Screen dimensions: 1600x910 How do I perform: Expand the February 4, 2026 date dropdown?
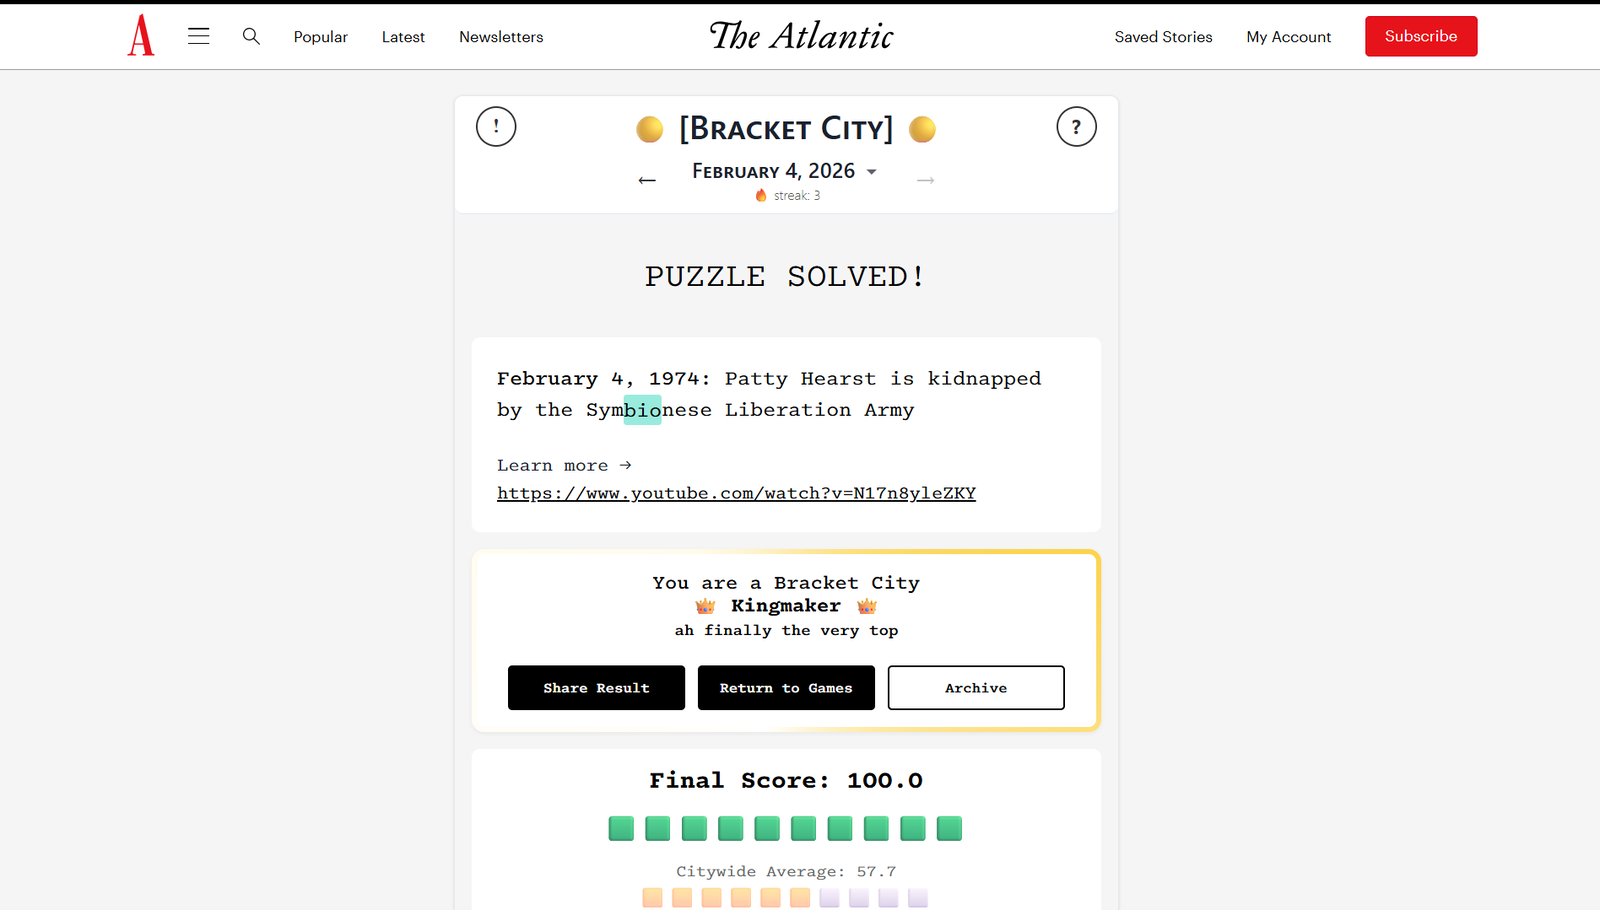click(872, 172)
